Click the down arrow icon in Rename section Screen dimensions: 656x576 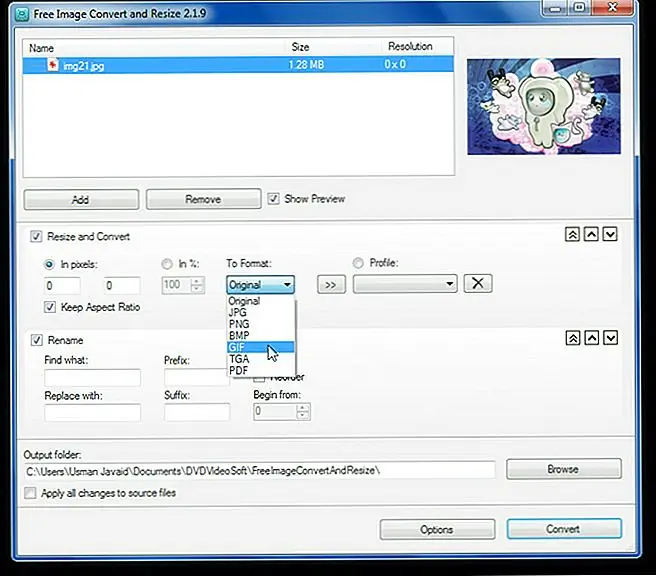pyautogui.click(x=610, y=339)
